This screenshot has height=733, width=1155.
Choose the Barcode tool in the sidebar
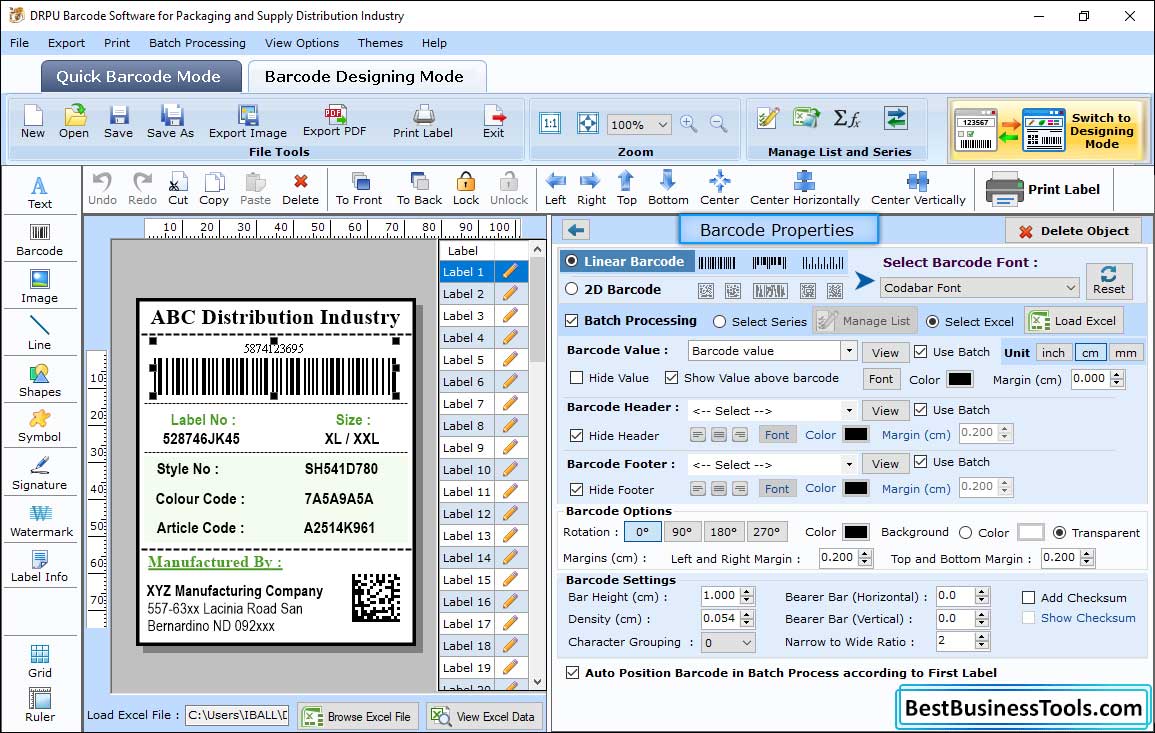point(40,239)
